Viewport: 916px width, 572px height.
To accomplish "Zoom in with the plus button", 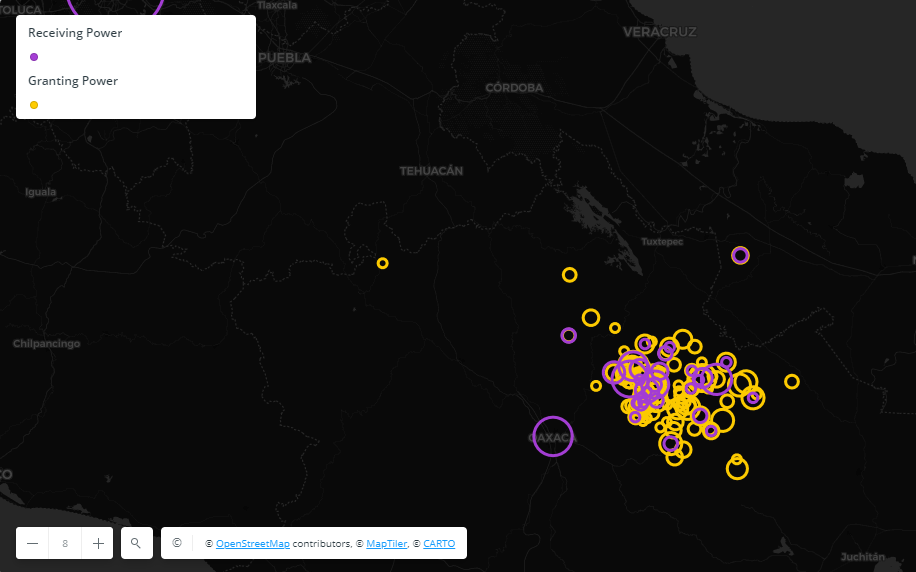I will pos(98,543).
